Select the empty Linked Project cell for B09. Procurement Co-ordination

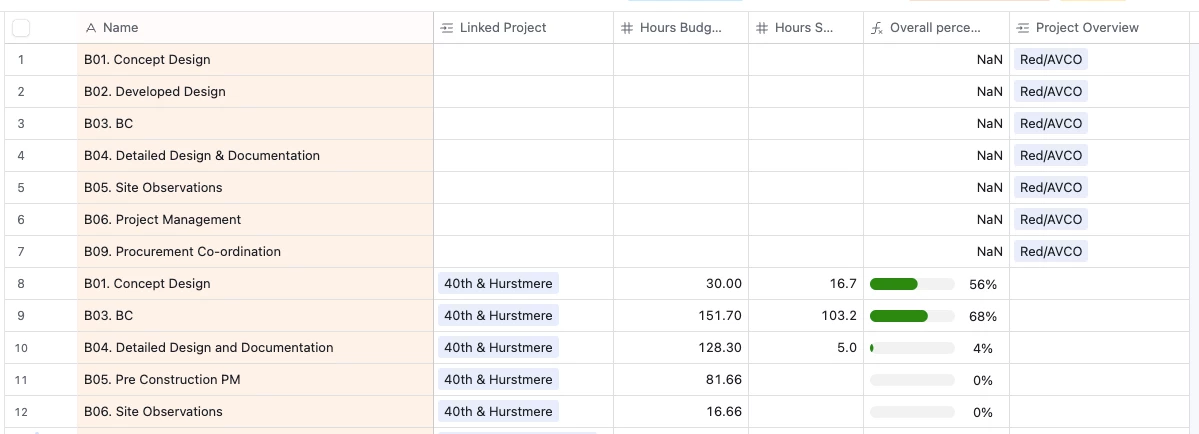pos(523,251)
